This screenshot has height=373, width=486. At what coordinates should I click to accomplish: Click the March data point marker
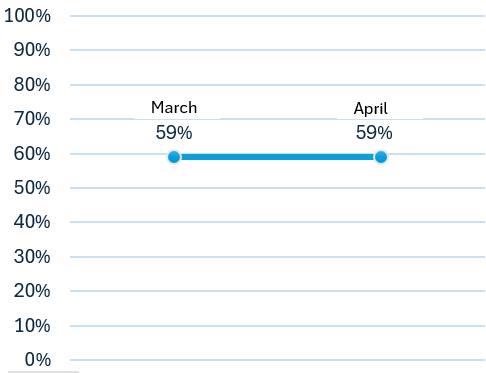174,157
